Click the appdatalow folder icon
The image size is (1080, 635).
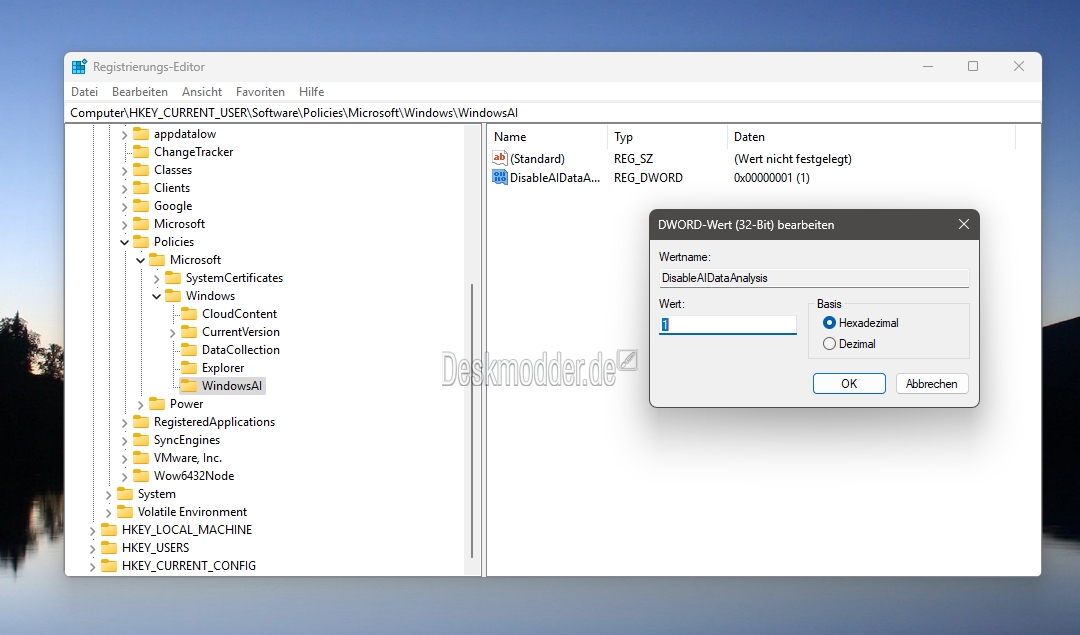pyautogui.click(x=141, y=134)
